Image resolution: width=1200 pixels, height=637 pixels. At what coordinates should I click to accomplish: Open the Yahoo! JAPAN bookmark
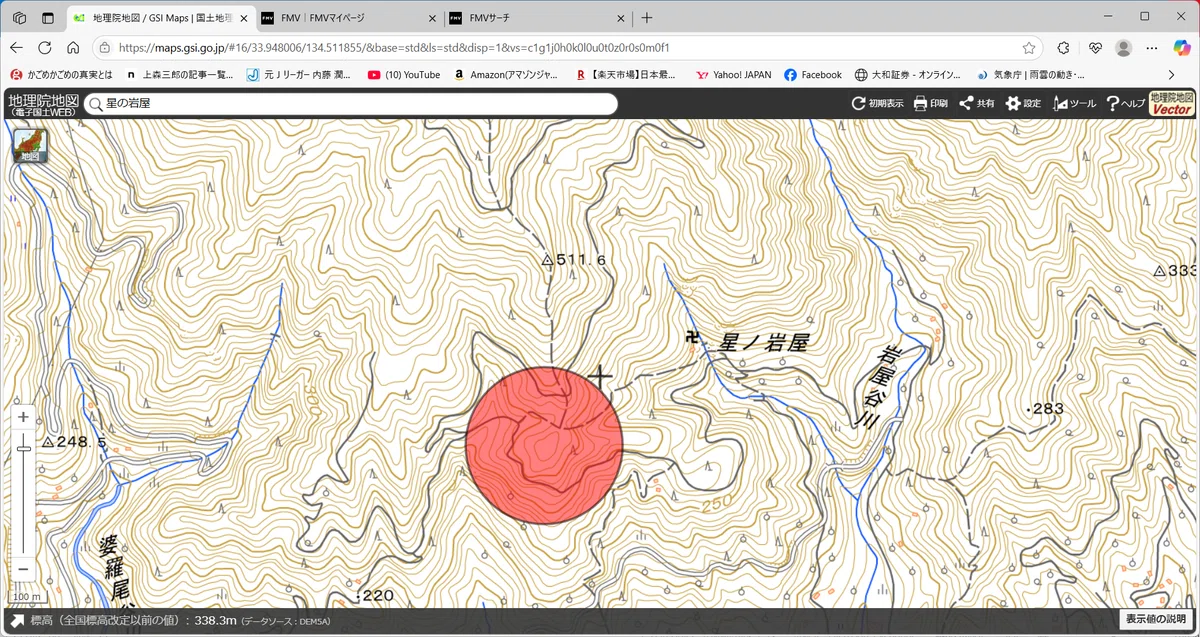tap(733, 75)
